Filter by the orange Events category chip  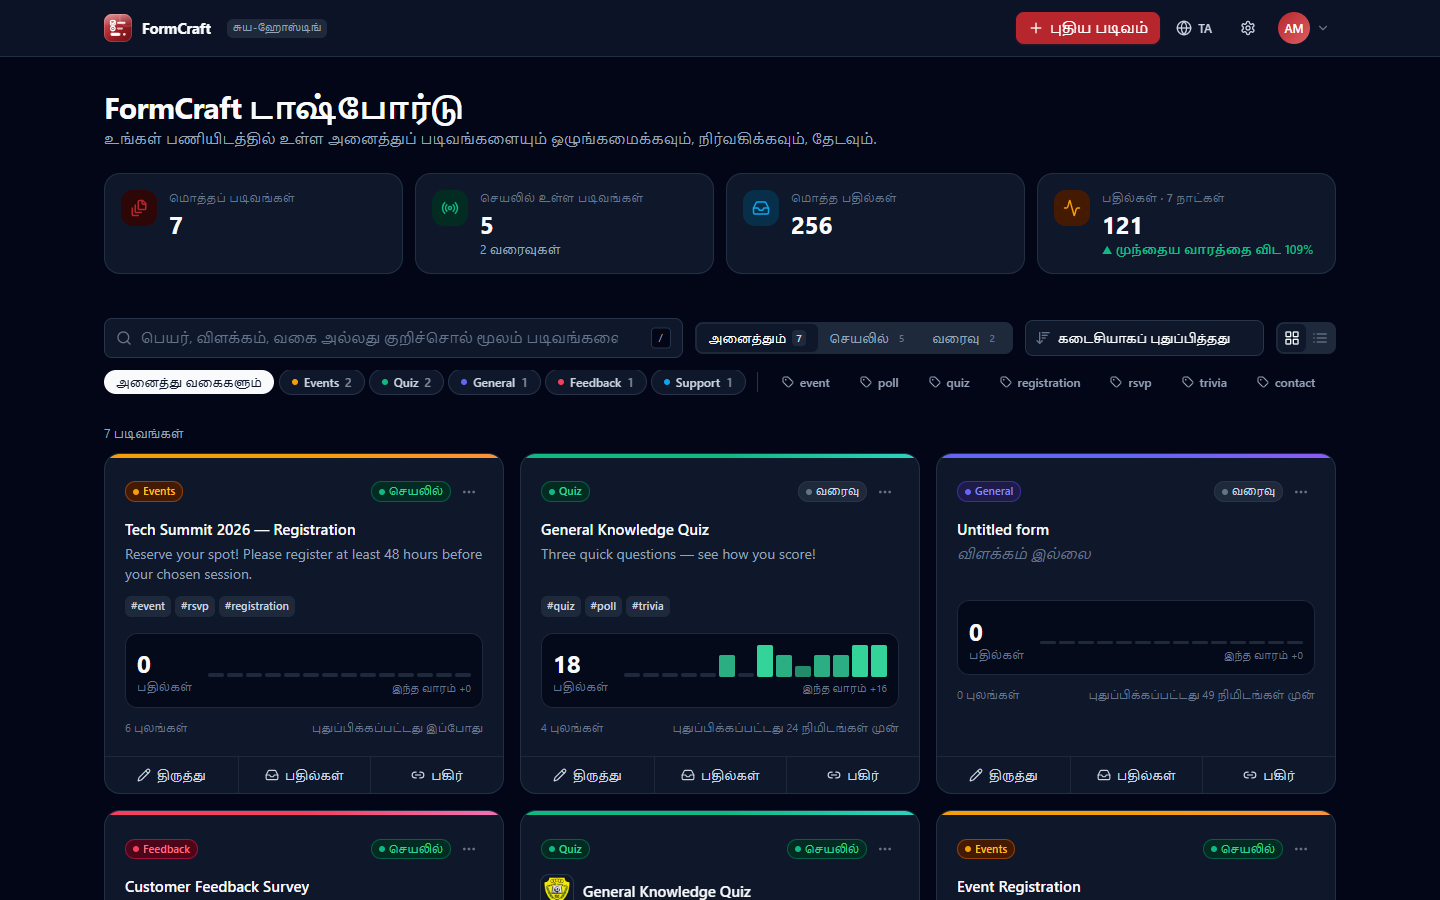[322, 383]
